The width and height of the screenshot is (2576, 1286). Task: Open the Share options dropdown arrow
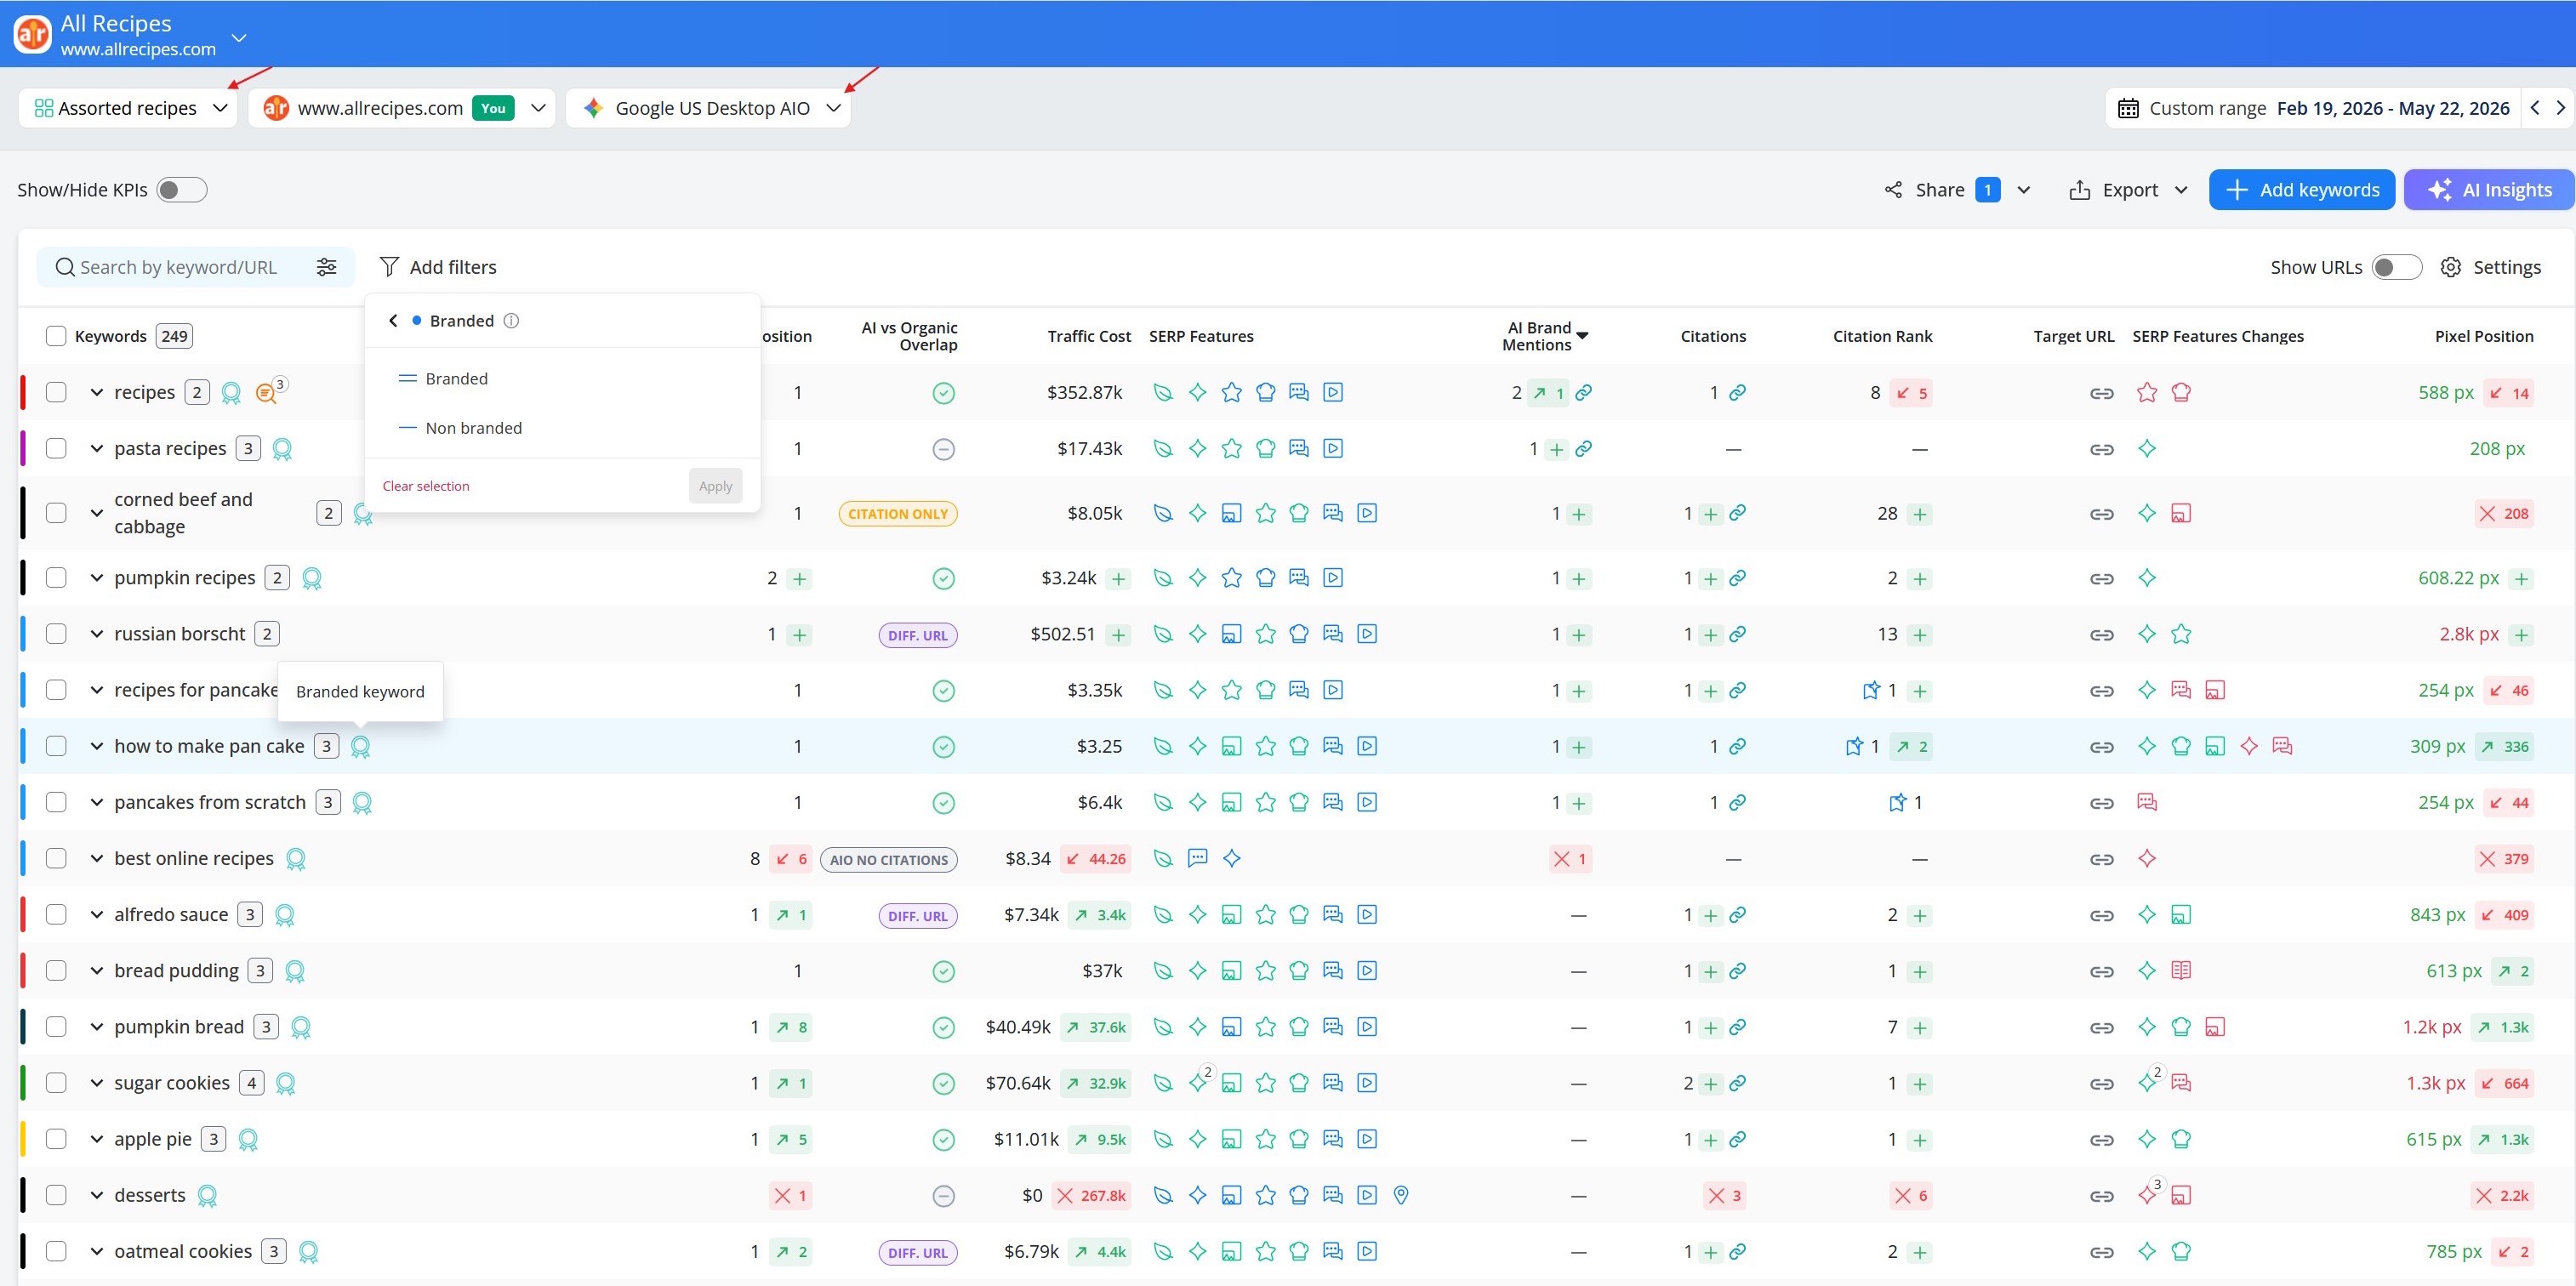[2023, 190]
